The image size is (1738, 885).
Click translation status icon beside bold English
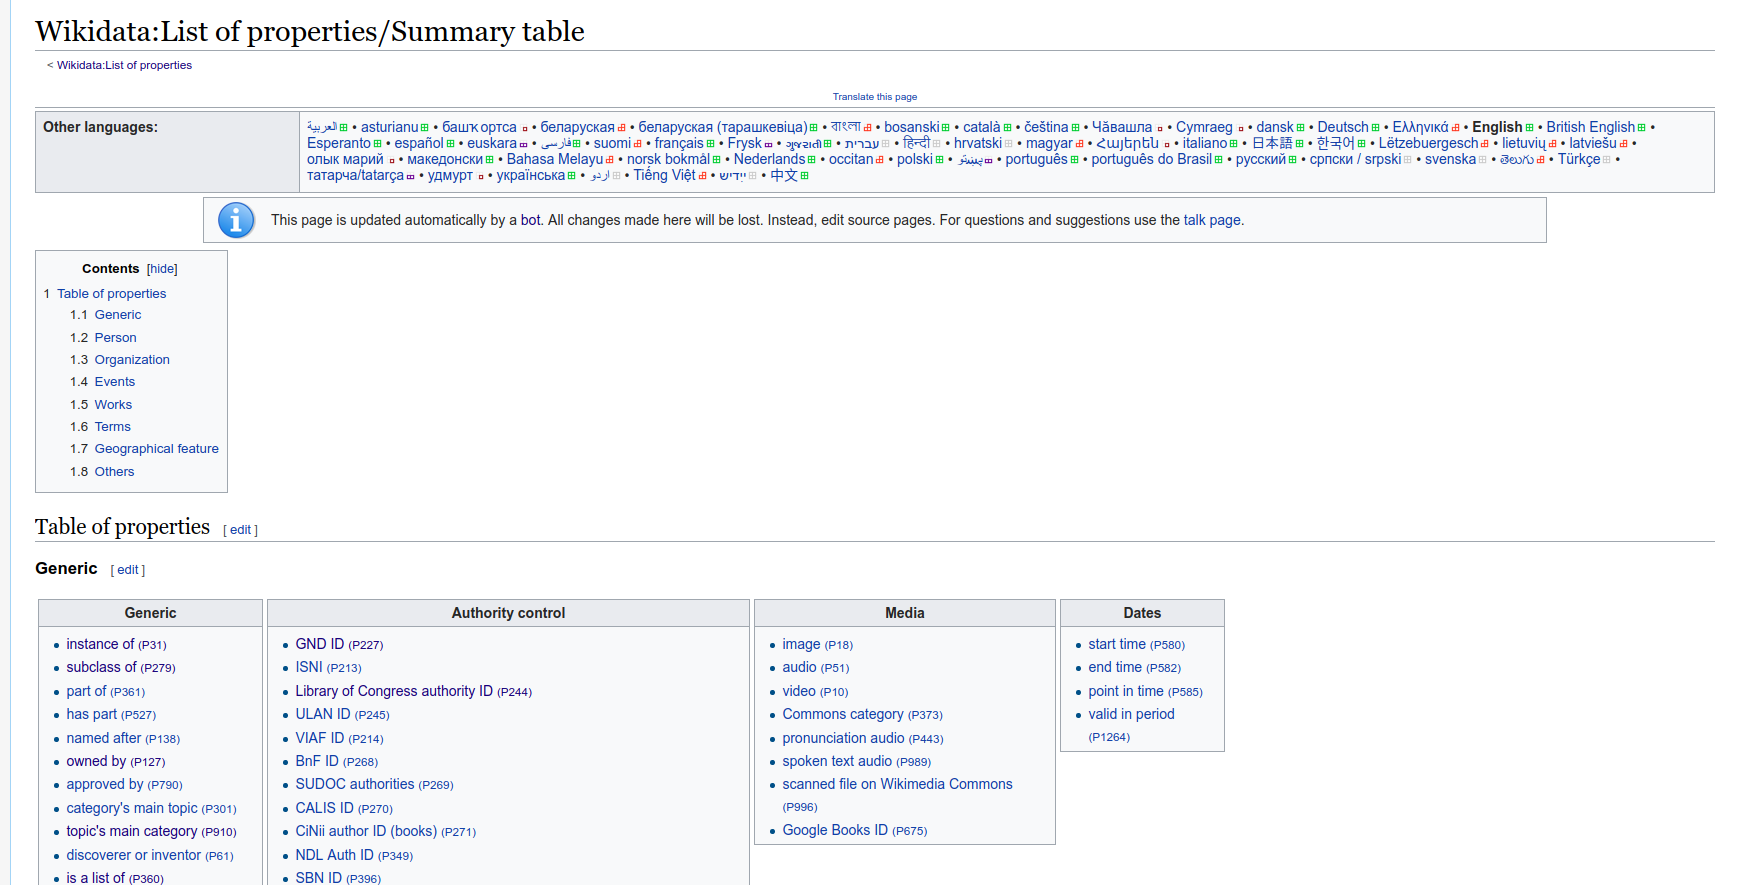tap(1529, 128)
